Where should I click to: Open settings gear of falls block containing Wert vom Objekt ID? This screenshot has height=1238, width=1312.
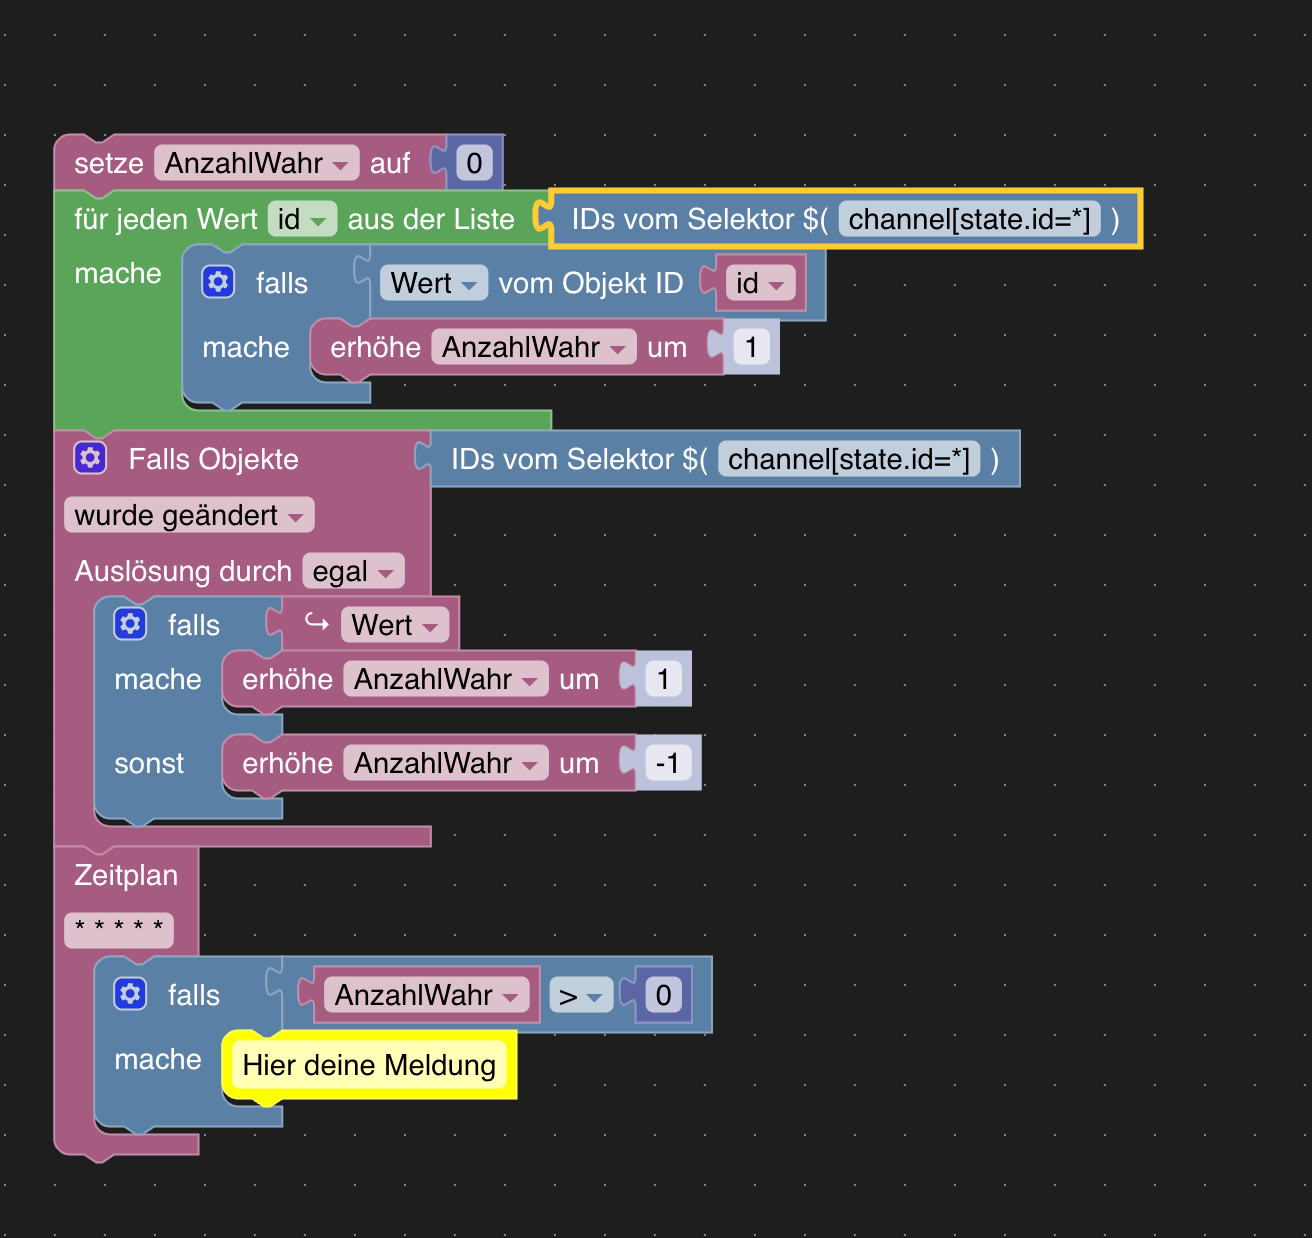click(218, 282)
